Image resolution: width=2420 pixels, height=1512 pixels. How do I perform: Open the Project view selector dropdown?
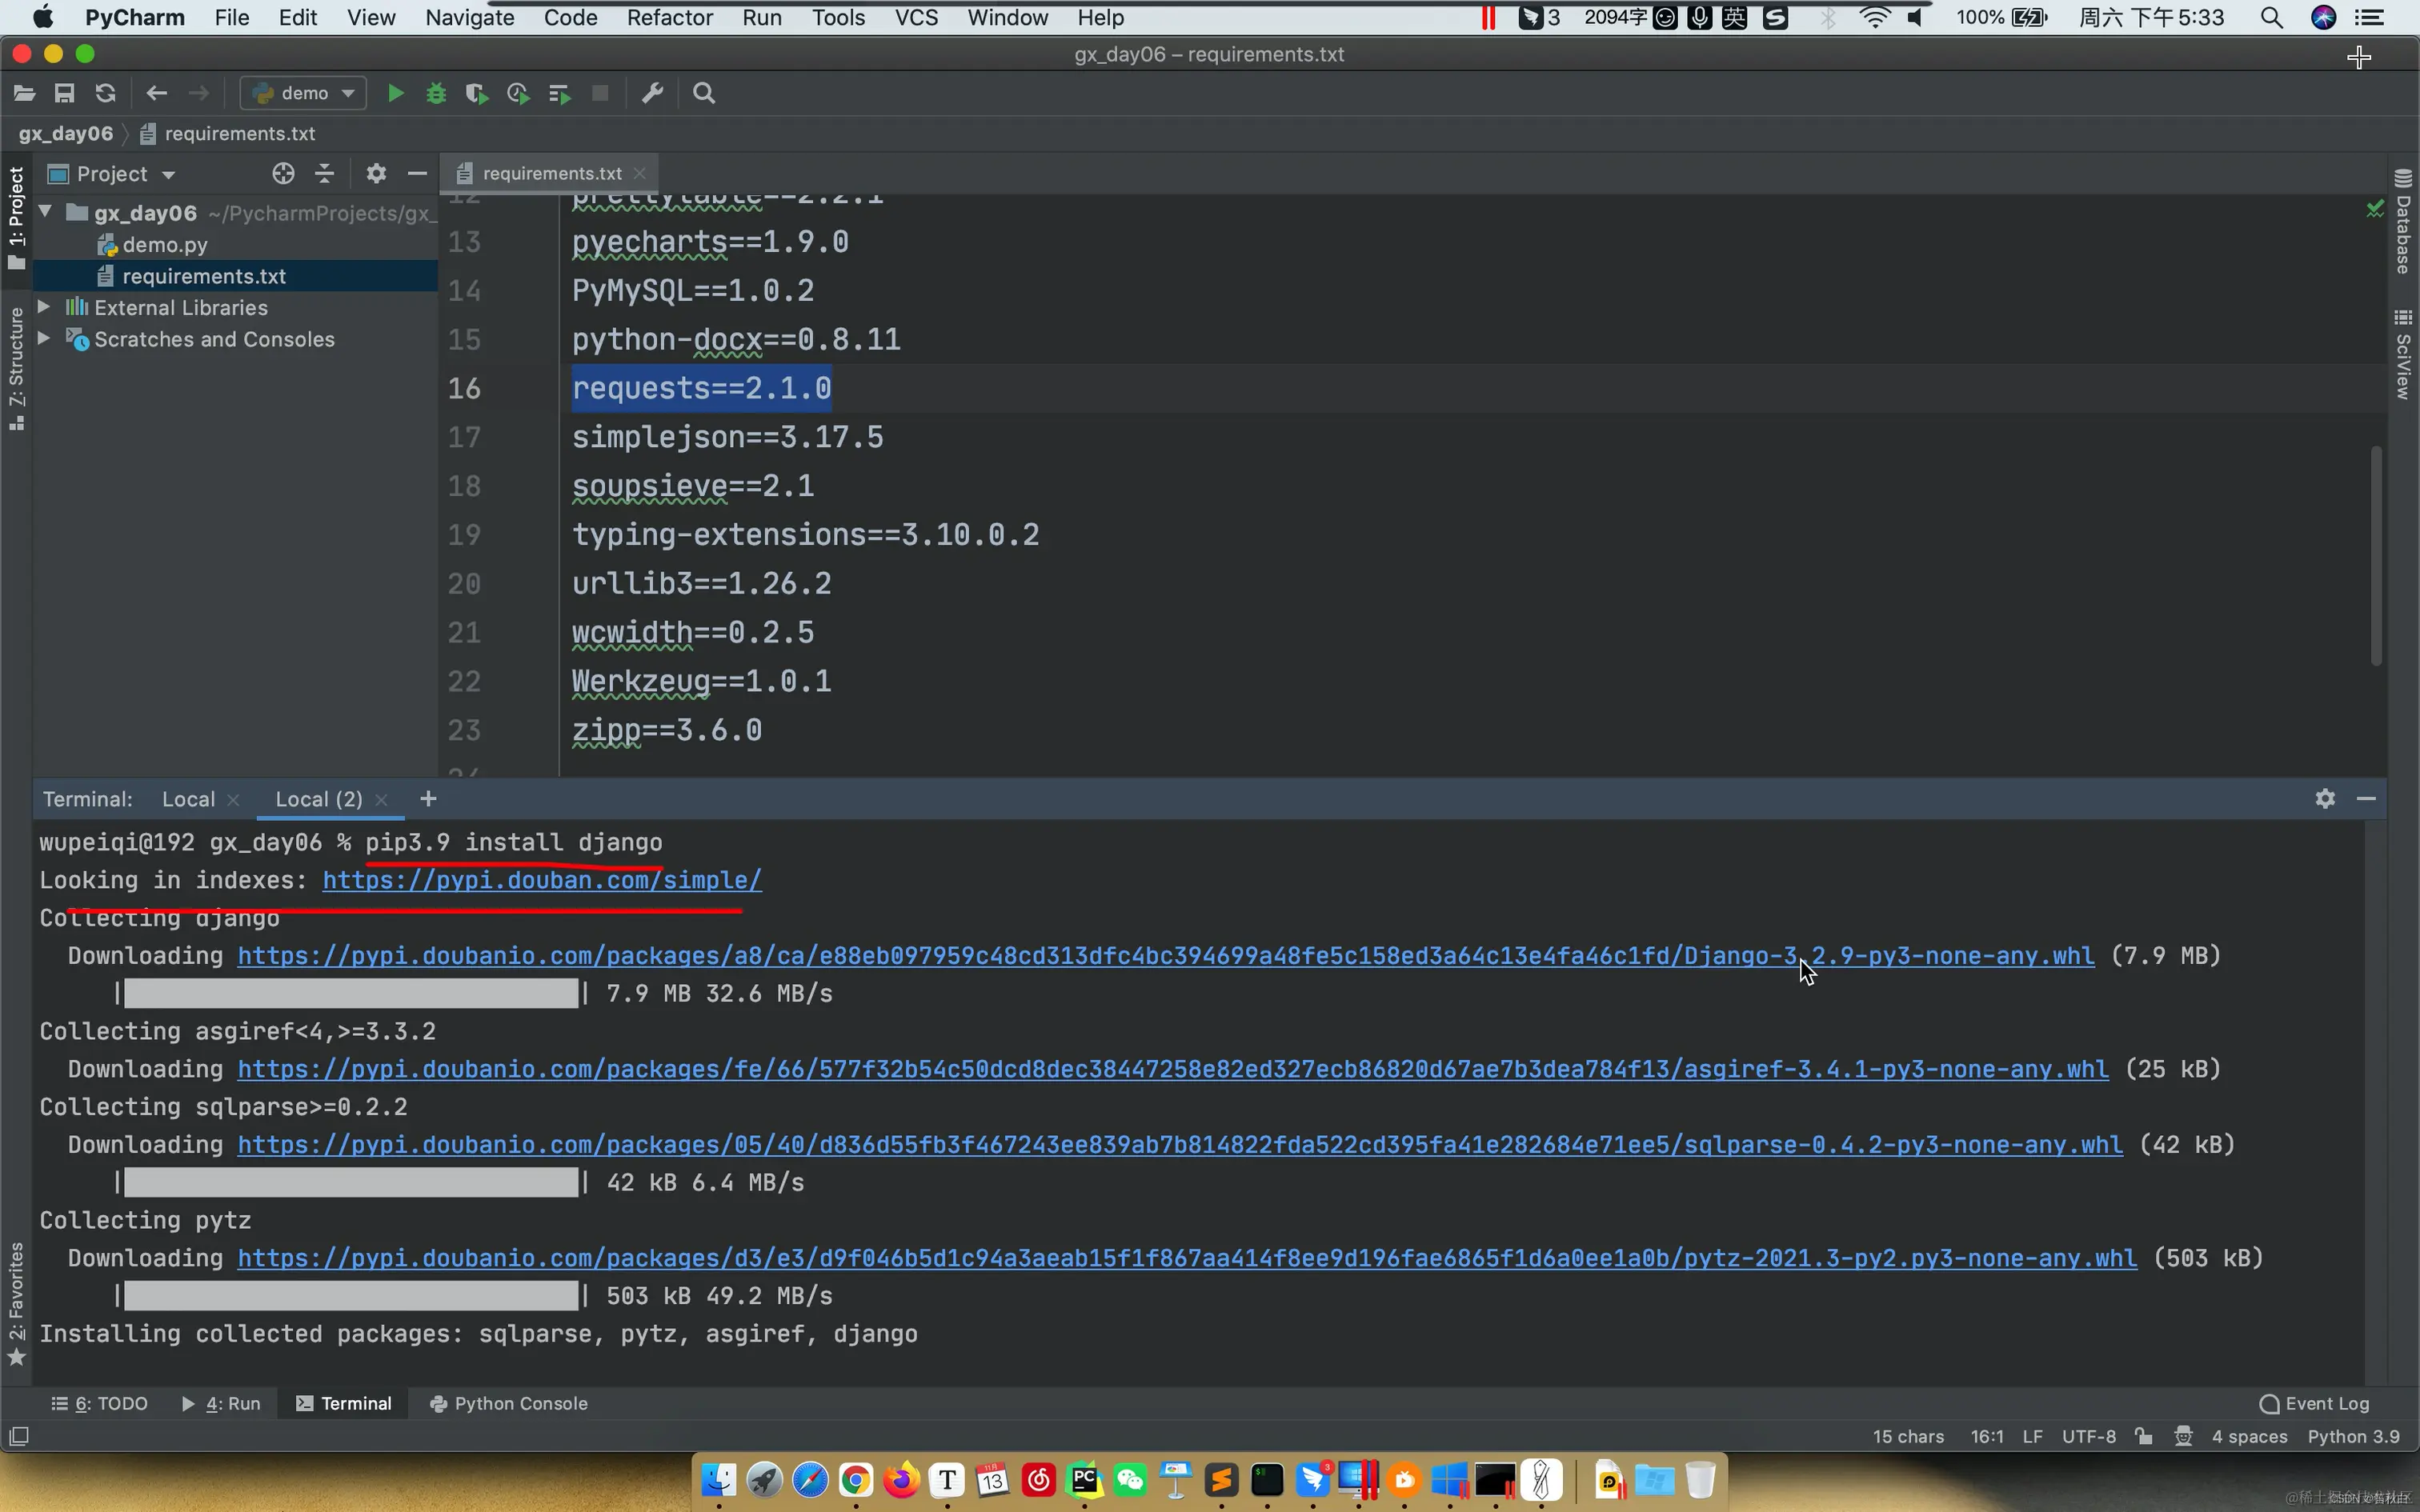pyautogui.click(x=112, y=173)
